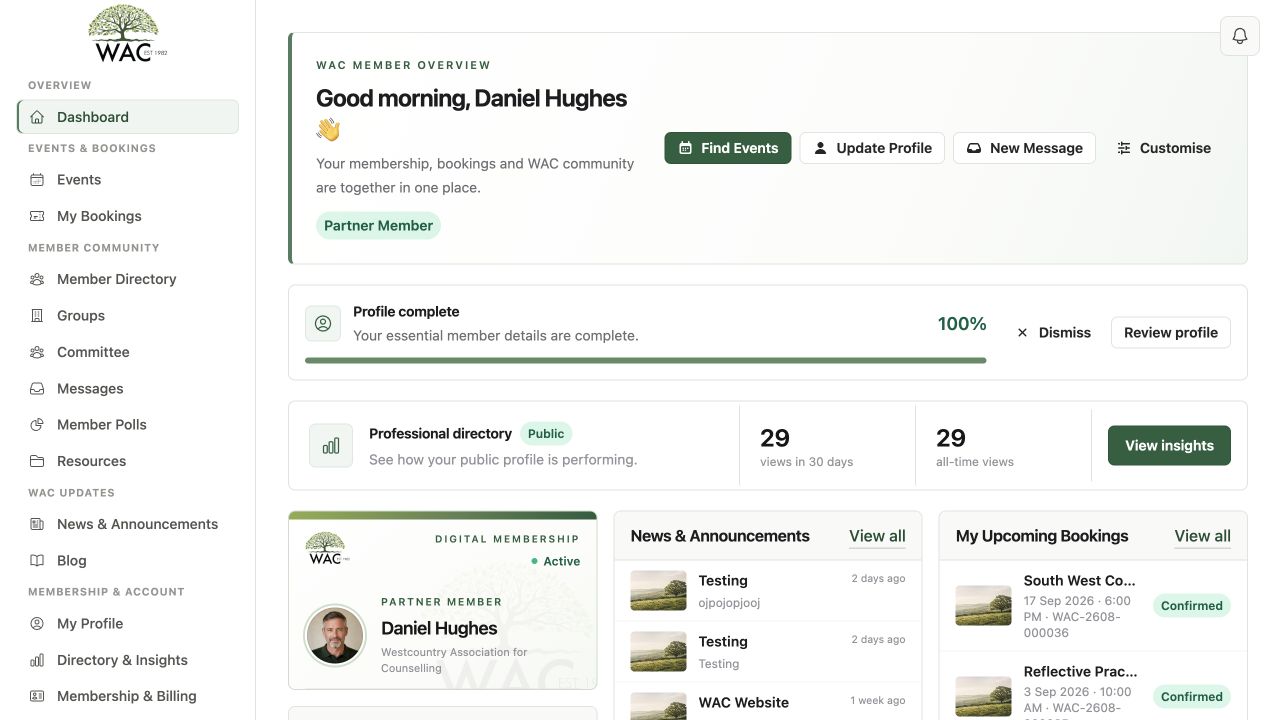Go to Member Directory in sidebar
The image size is (1280, 720).
pyautogui.click(x=128, y=279)
